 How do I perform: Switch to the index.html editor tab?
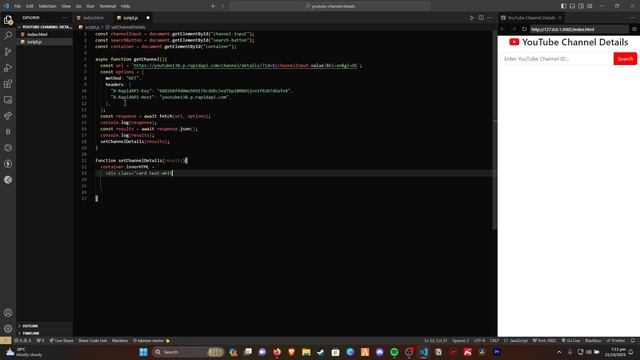93,18
